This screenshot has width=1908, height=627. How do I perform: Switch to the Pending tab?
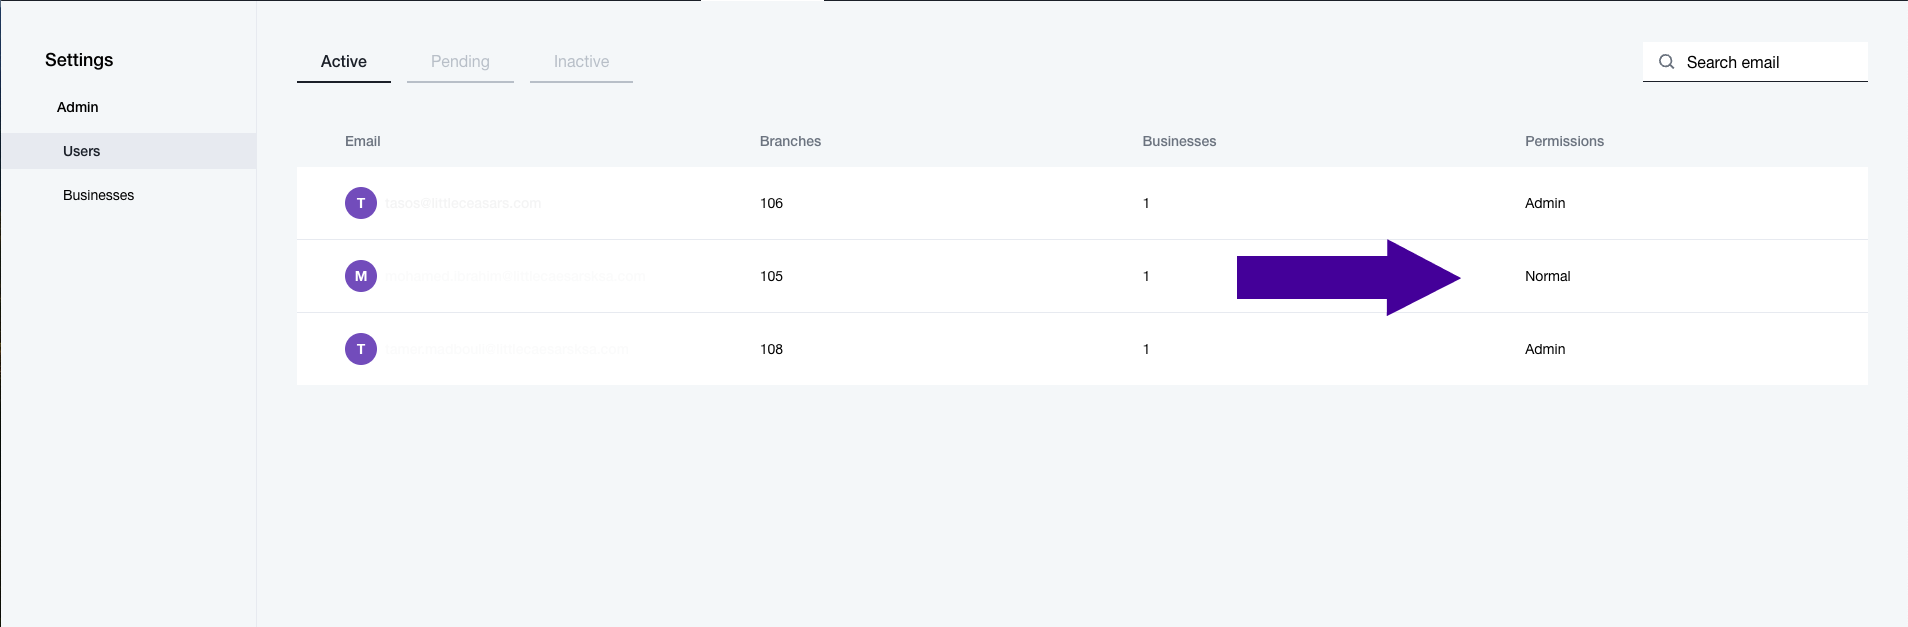(459, 61)
